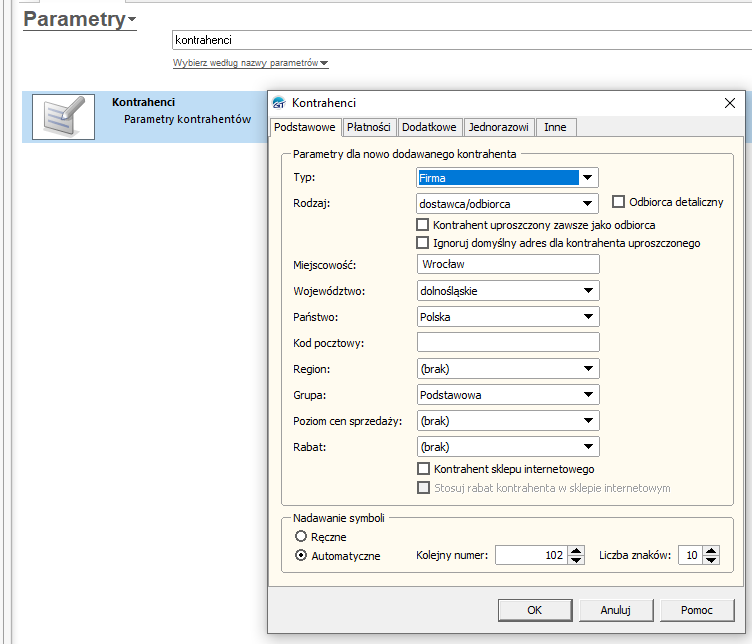752x644 pixels.
Task: Open the Jednorazowi tab
Action: (x=498, y=127)
